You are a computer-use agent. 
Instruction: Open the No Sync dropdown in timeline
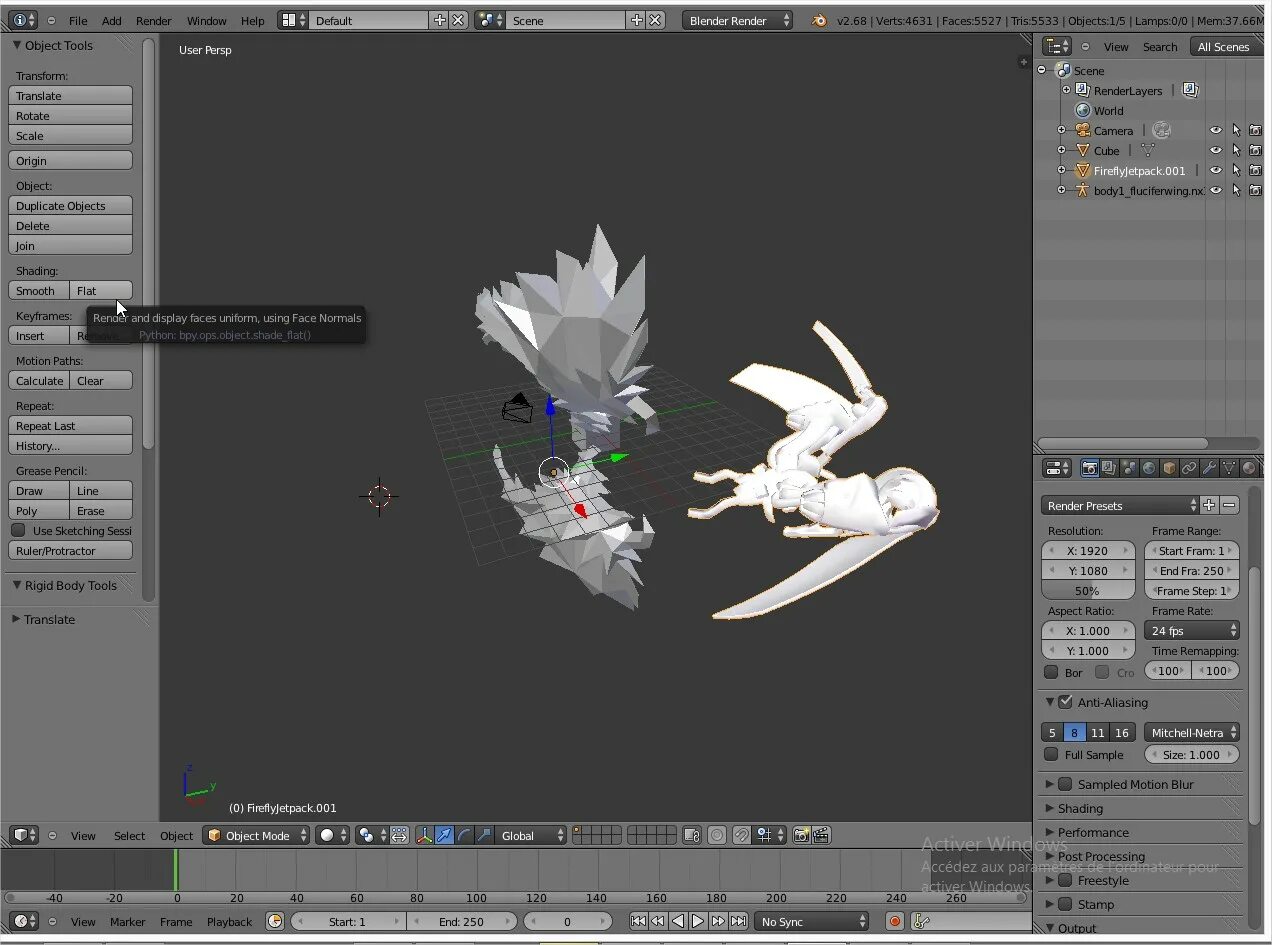coord(812,921)
